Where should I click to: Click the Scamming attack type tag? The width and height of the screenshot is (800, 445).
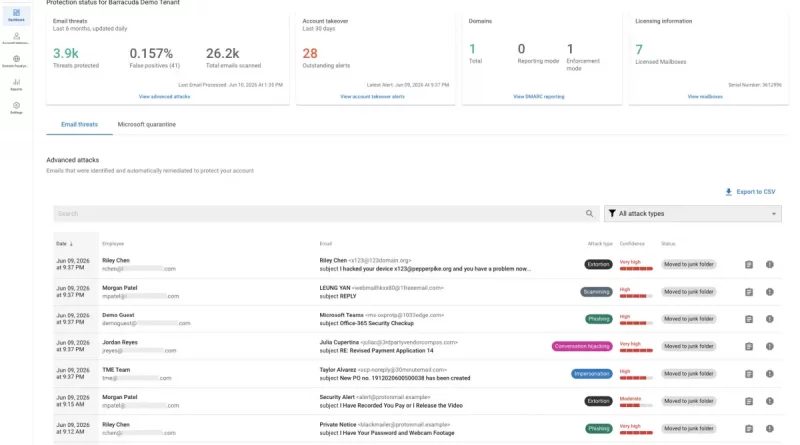[x=596, y=292]
